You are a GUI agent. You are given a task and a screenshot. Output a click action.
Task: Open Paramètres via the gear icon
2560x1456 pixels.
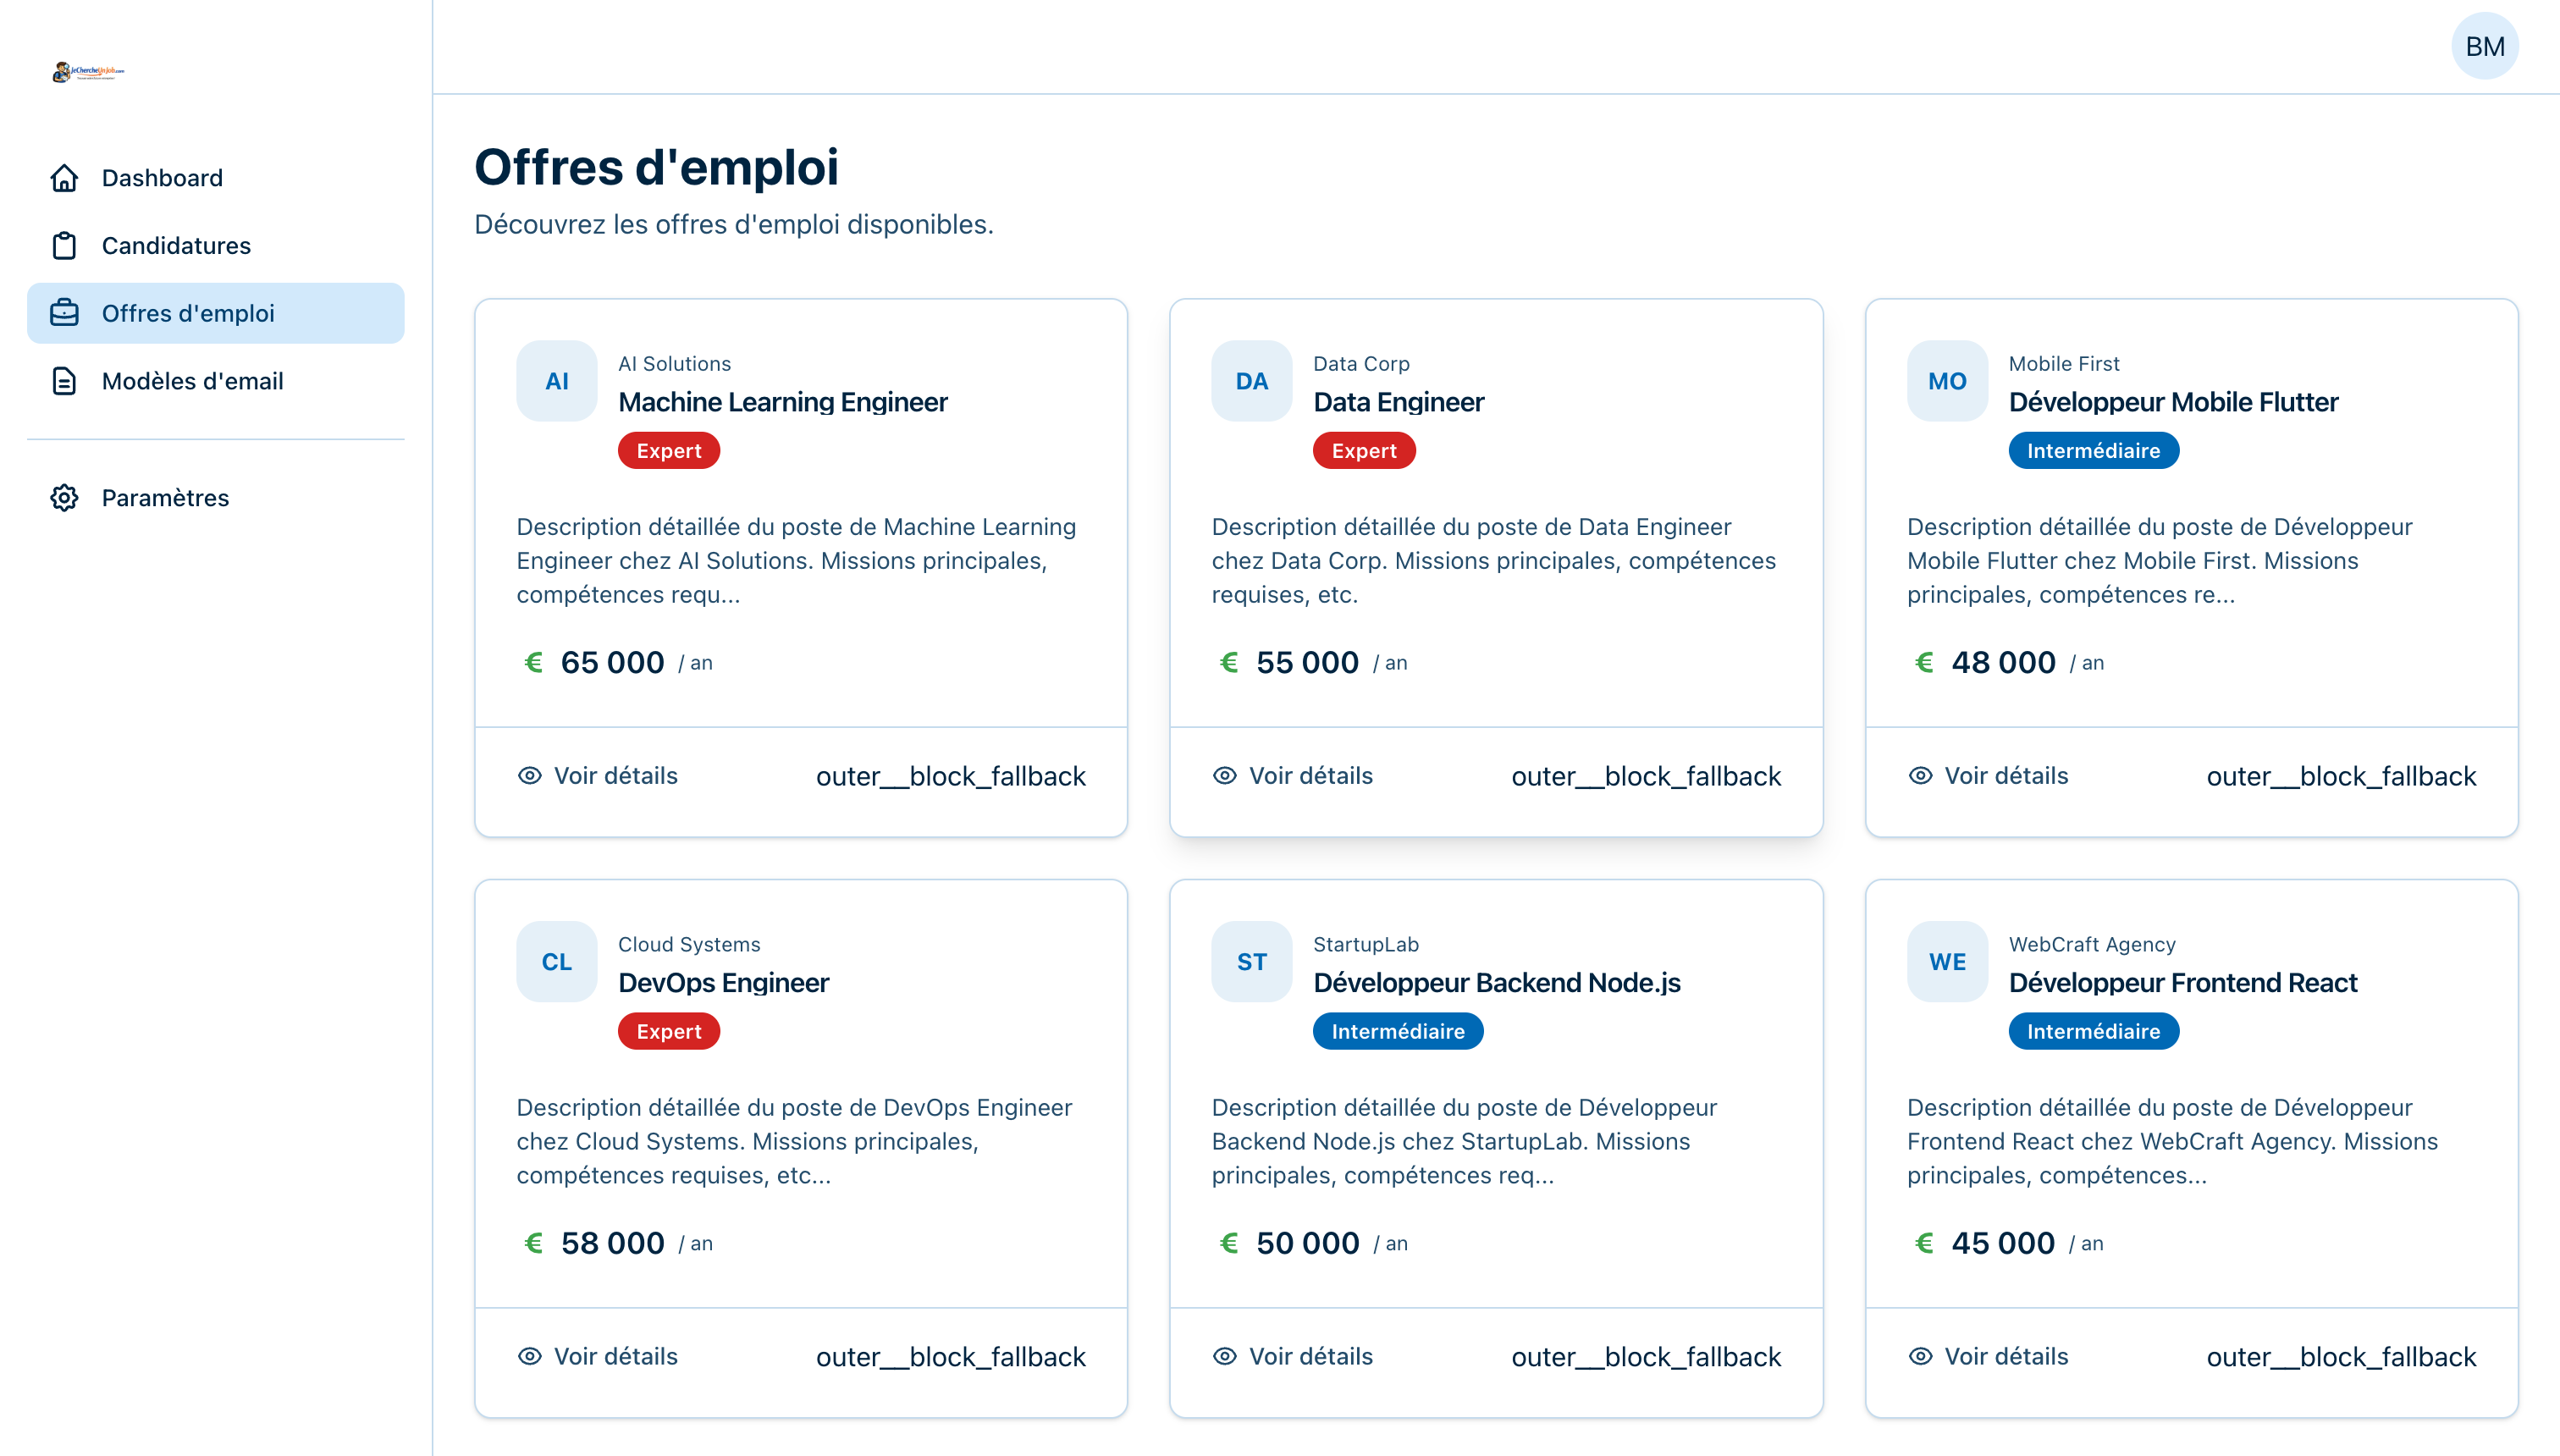63,497
